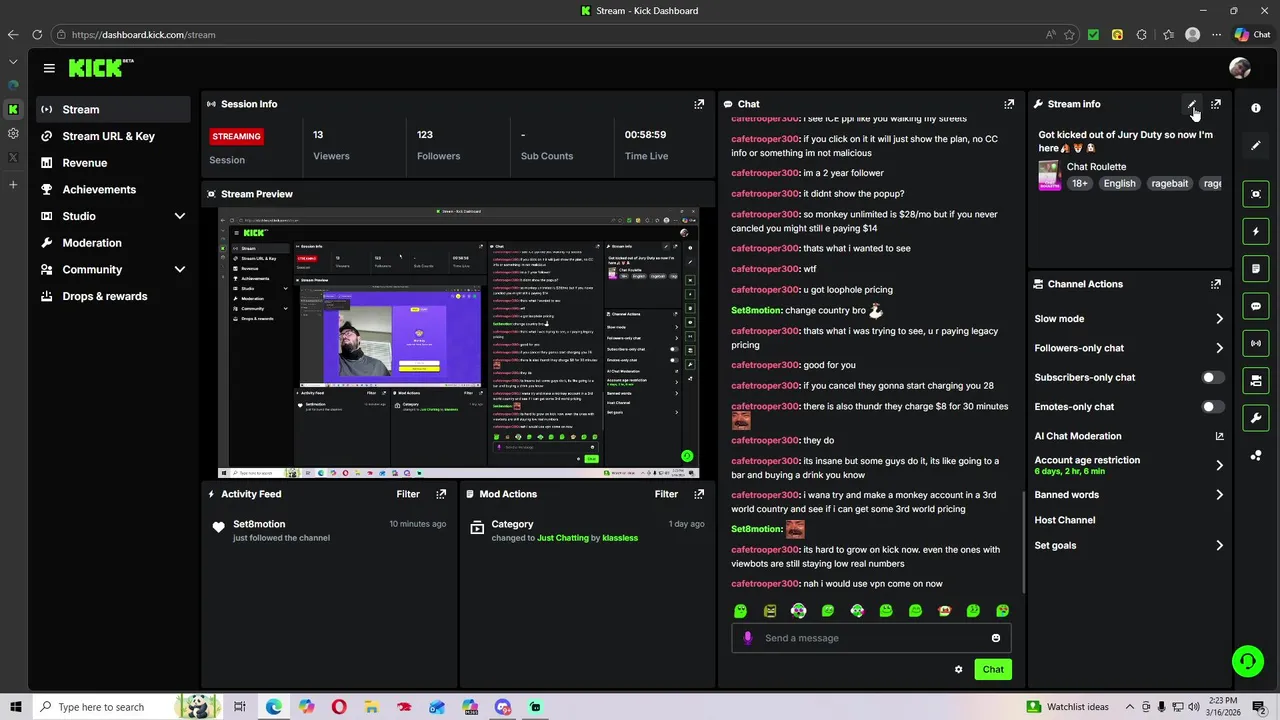Toggle the wrench widget in right rail
Screen dimensions: 1280x720
point(1256,418)
